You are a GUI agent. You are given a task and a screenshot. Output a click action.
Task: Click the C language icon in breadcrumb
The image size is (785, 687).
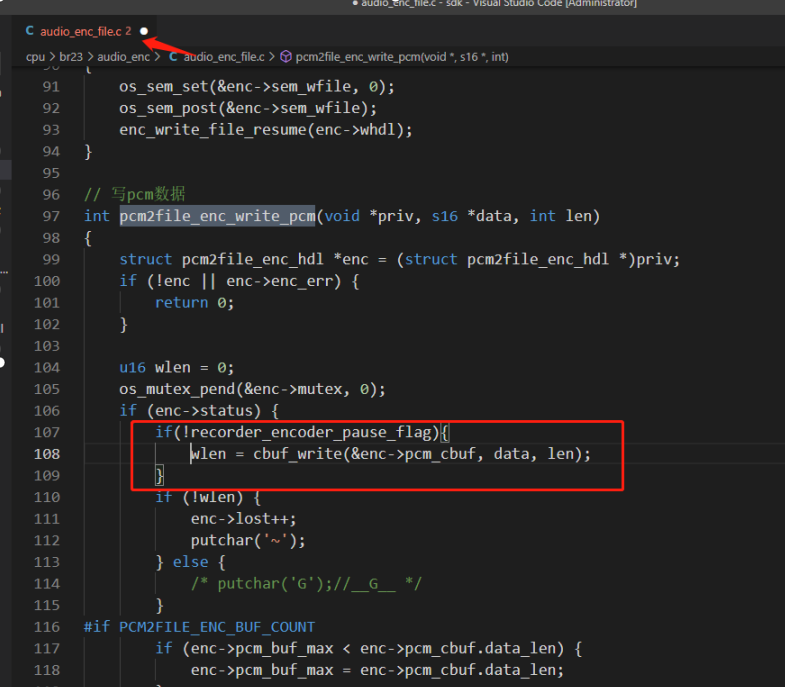pyautogui.click(x=173, y=57)
